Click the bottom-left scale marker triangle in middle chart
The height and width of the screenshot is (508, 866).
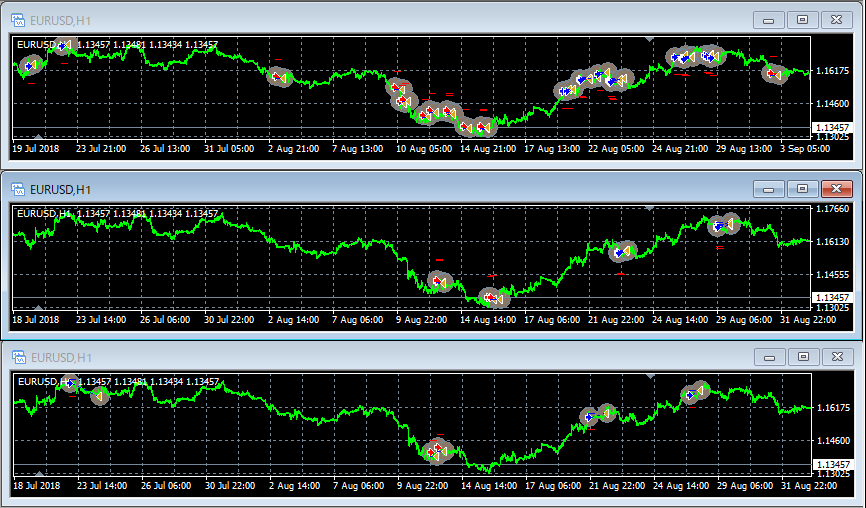click(38, 308)
